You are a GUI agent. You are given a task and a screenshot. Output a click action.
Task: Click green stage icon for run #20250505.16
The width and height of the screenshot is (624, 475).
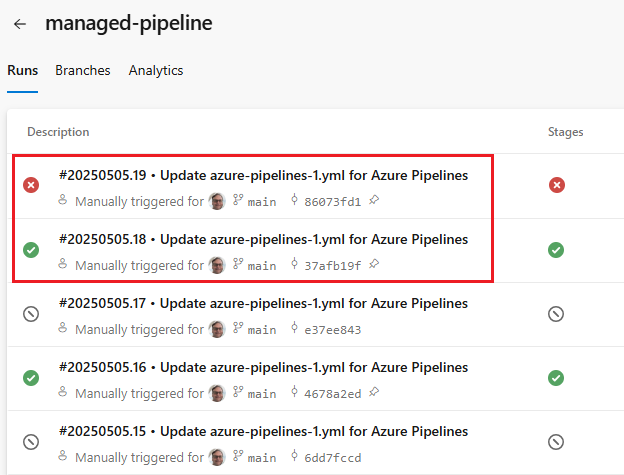coord(557,377)
